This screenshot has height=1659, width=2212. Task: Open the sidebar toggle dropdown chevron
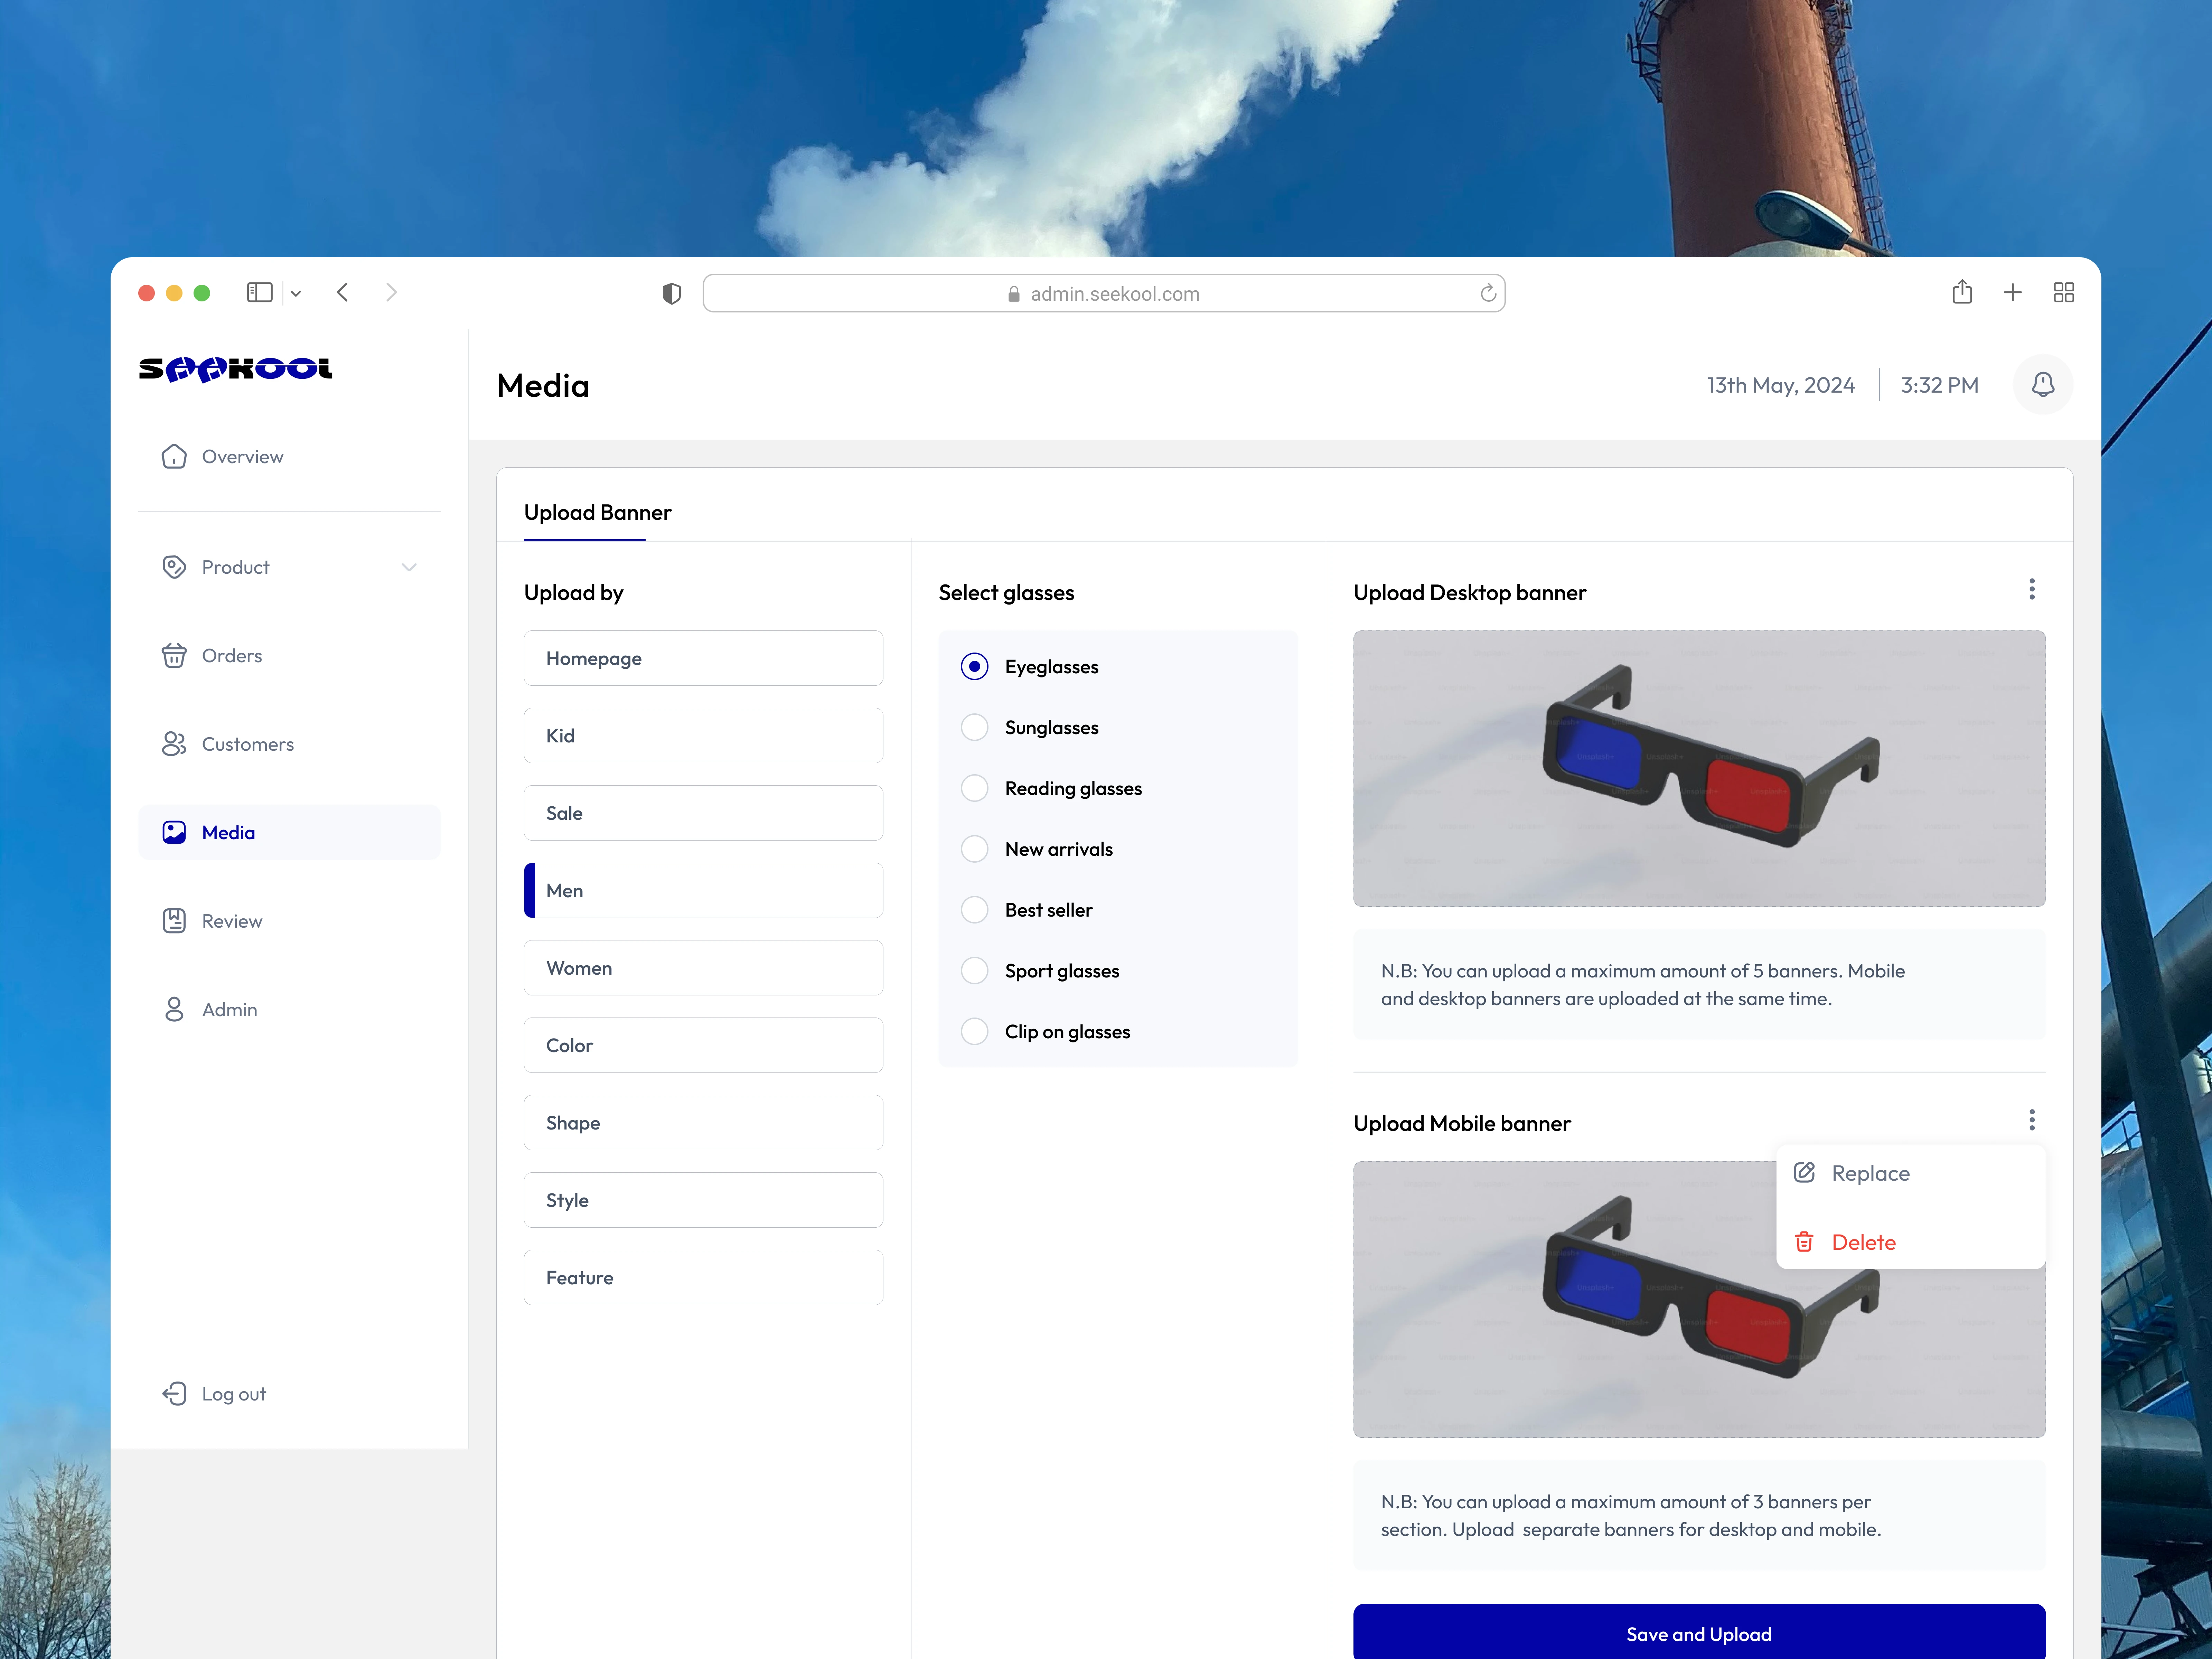(296, 293)
